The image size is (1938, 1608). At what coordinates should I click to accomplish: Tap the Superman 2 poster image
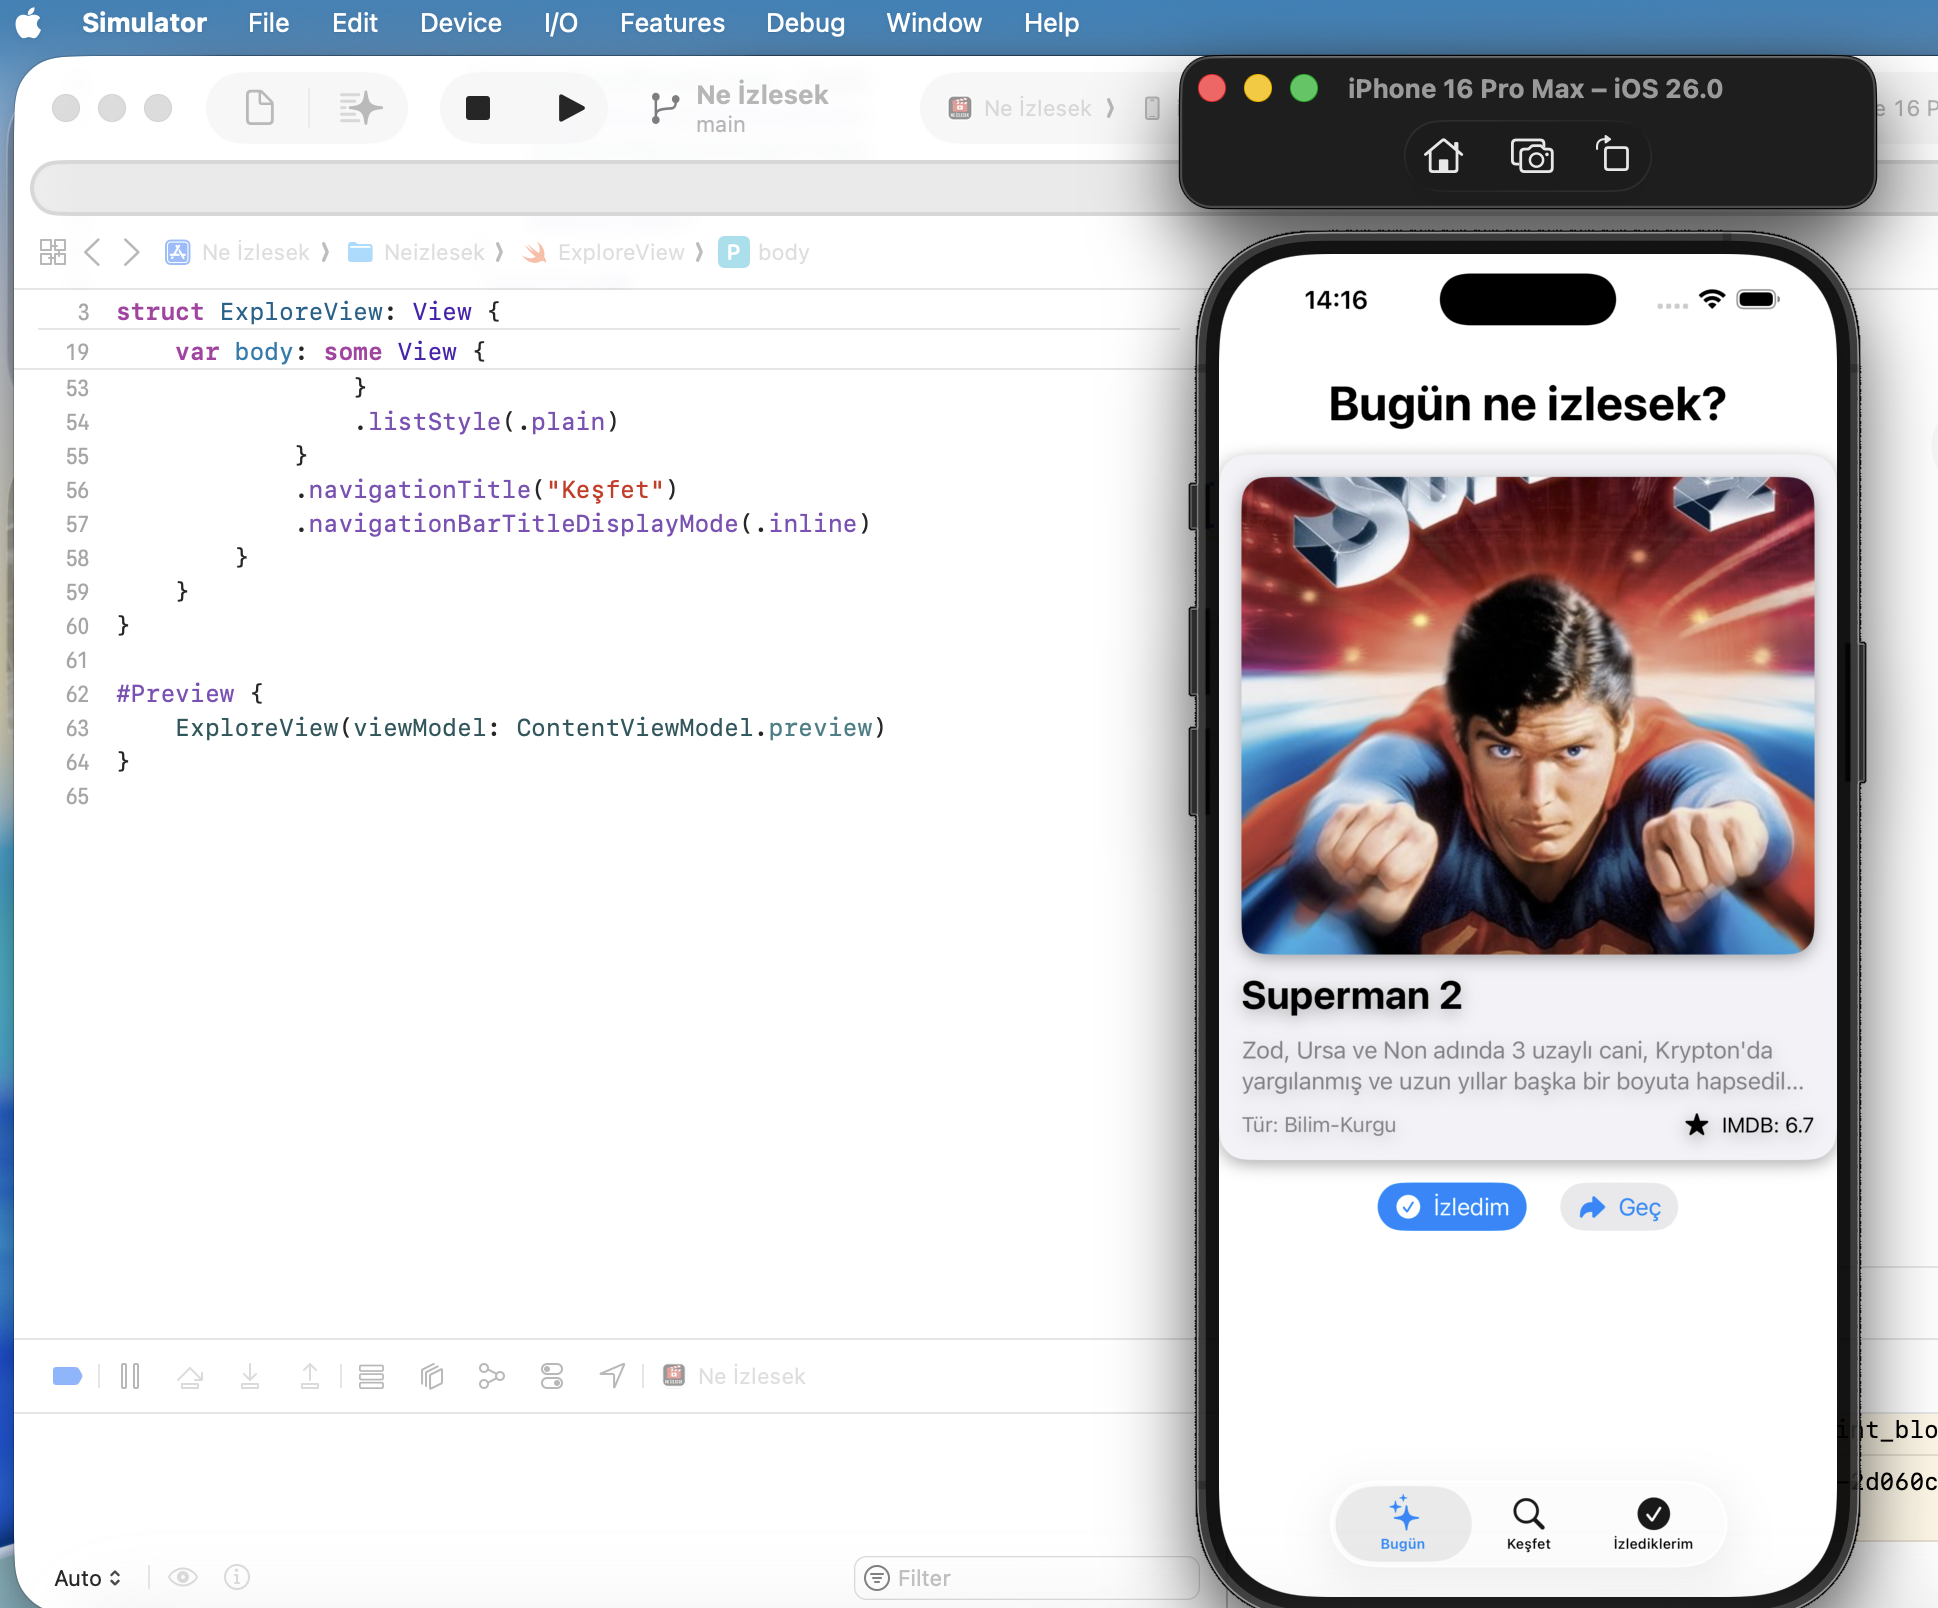tap(1527, 715)
